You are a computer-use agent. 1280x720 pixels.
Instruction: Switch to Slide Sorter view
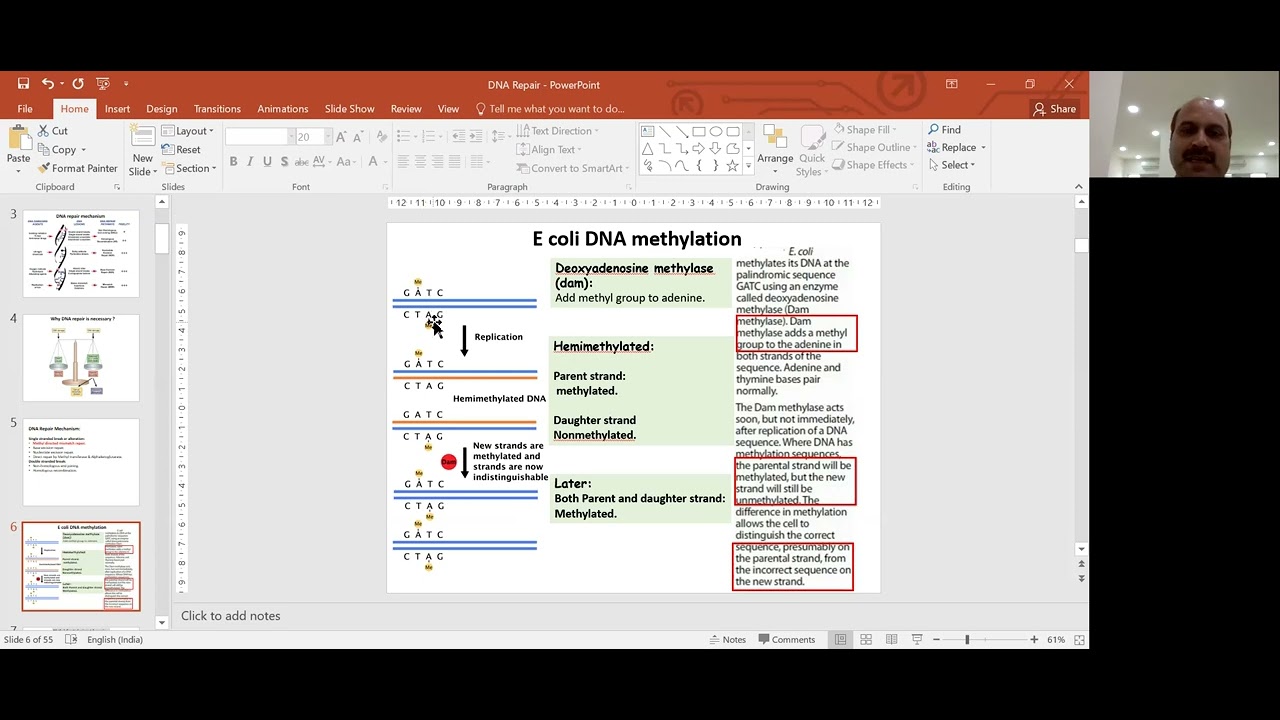click(x=866, y=640)
